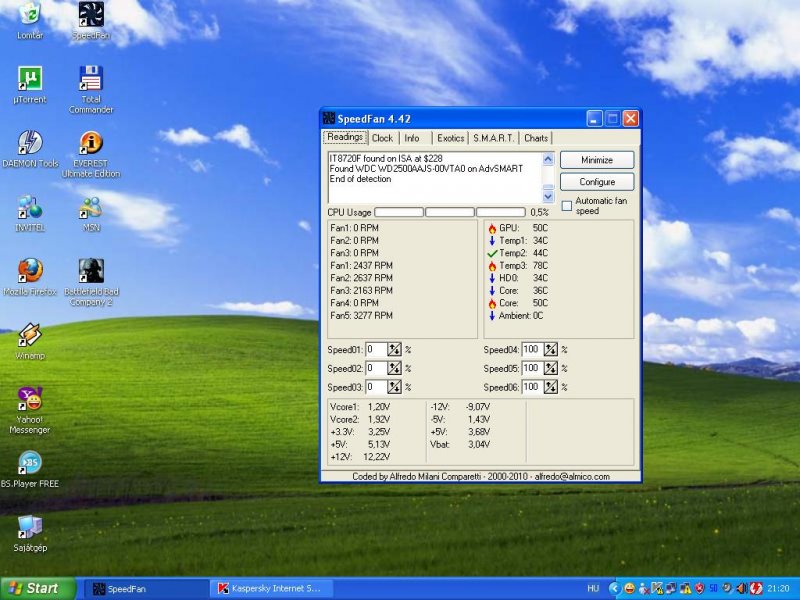Open Winamp desktop shortcut
The height and width of the screenshot is (600, 800).
tap(30, 341)
